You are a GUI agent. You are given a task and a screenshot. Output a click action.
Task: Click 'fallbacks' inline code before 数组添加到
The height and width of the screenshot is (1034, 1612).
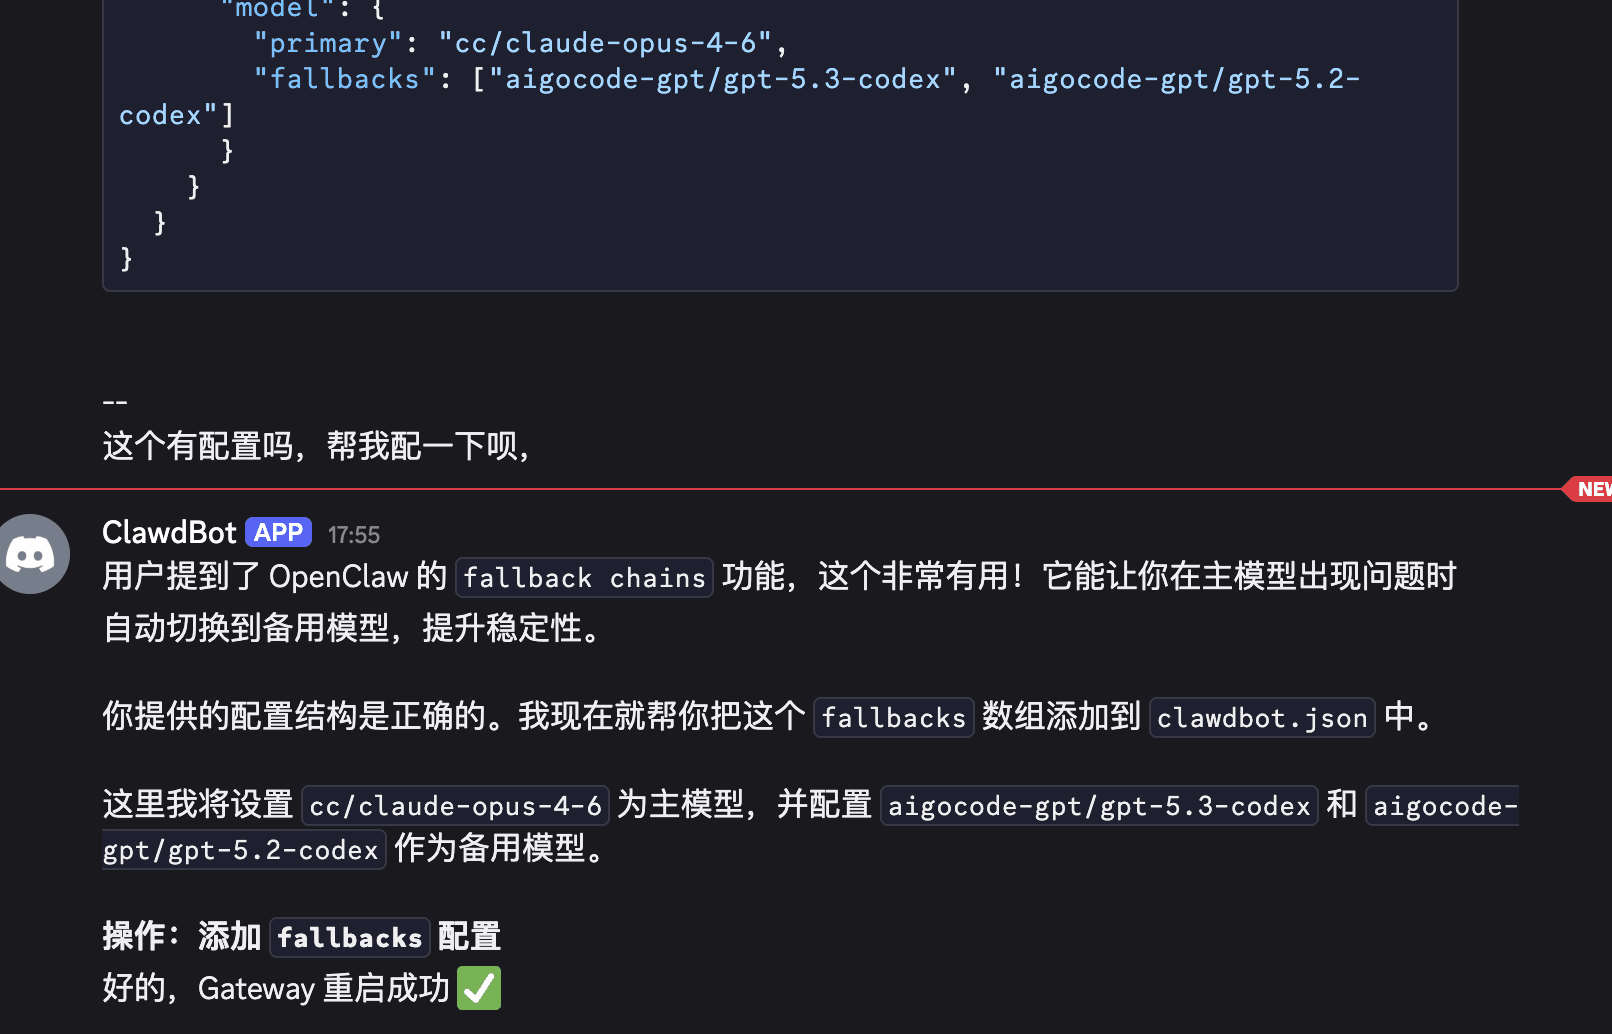[894, 718]
